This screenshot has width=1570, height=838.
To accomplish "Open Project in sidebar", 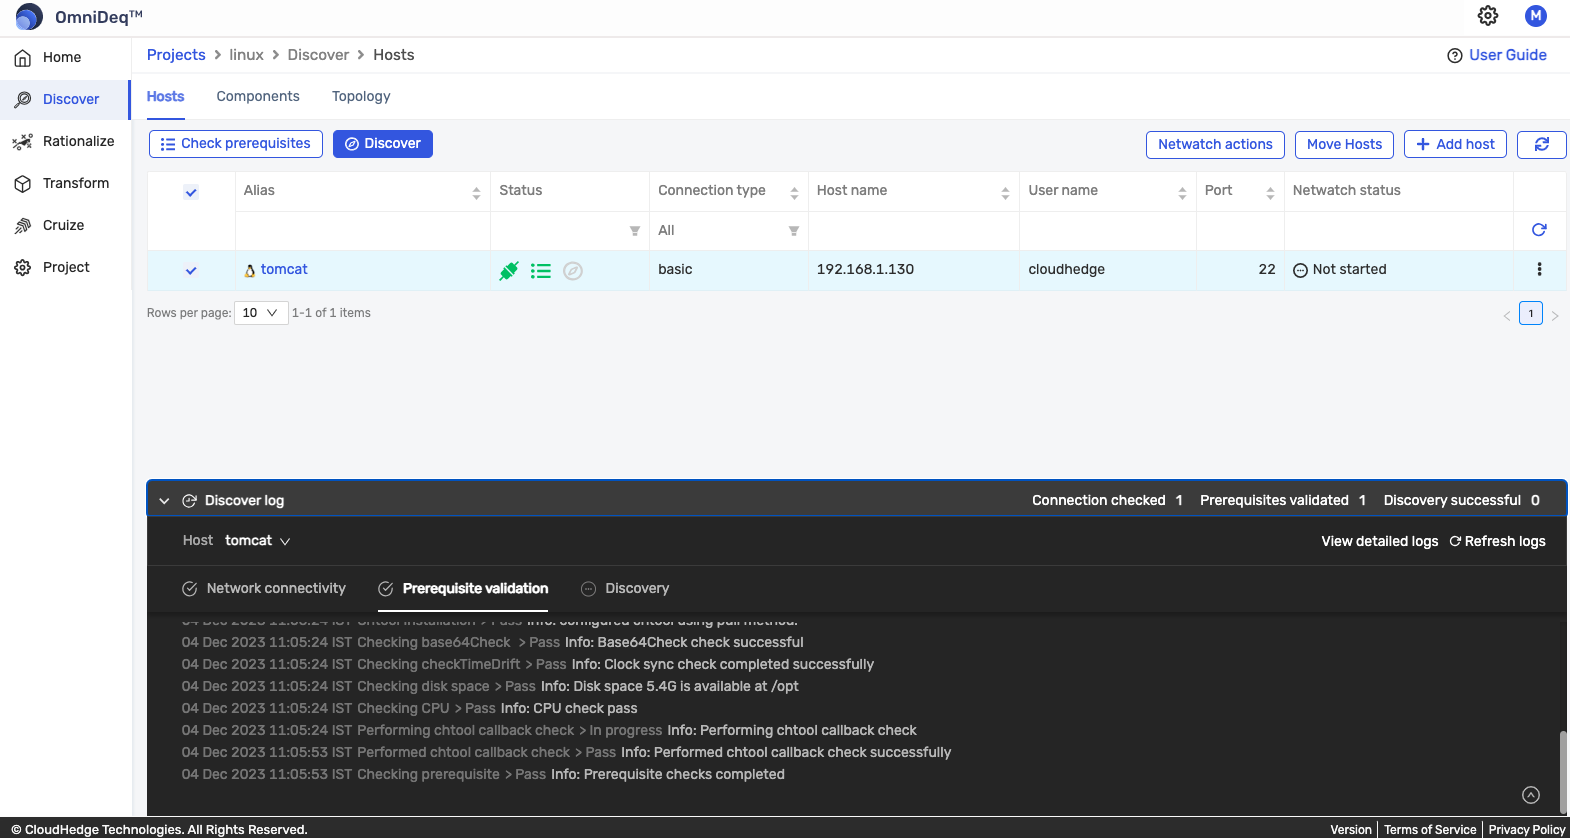I will click(x=65, y=268).
